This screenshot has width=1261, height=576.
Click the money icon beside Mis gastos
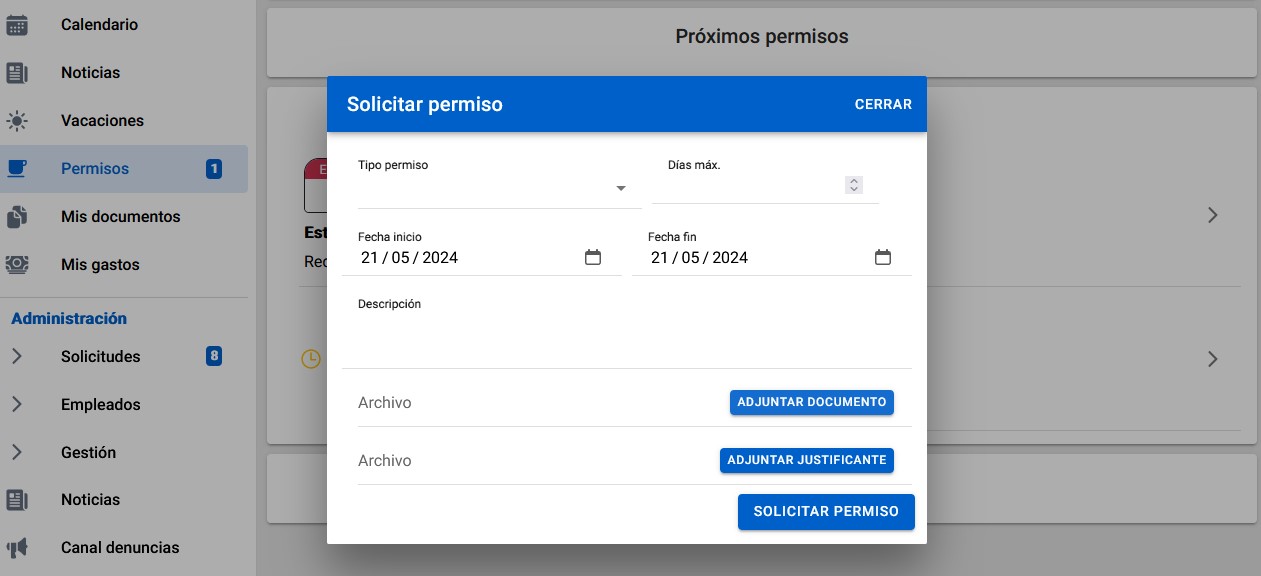(x=17, y=265)
